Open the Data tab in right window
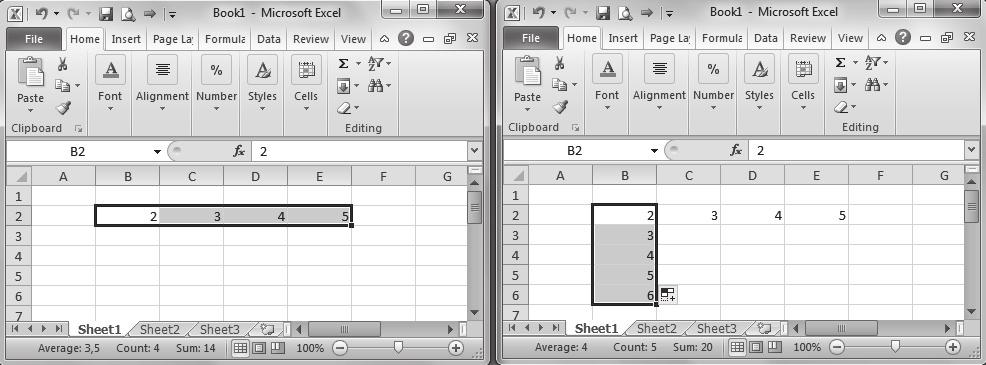This screenshot has height=365, width=986. click(766, 38)
